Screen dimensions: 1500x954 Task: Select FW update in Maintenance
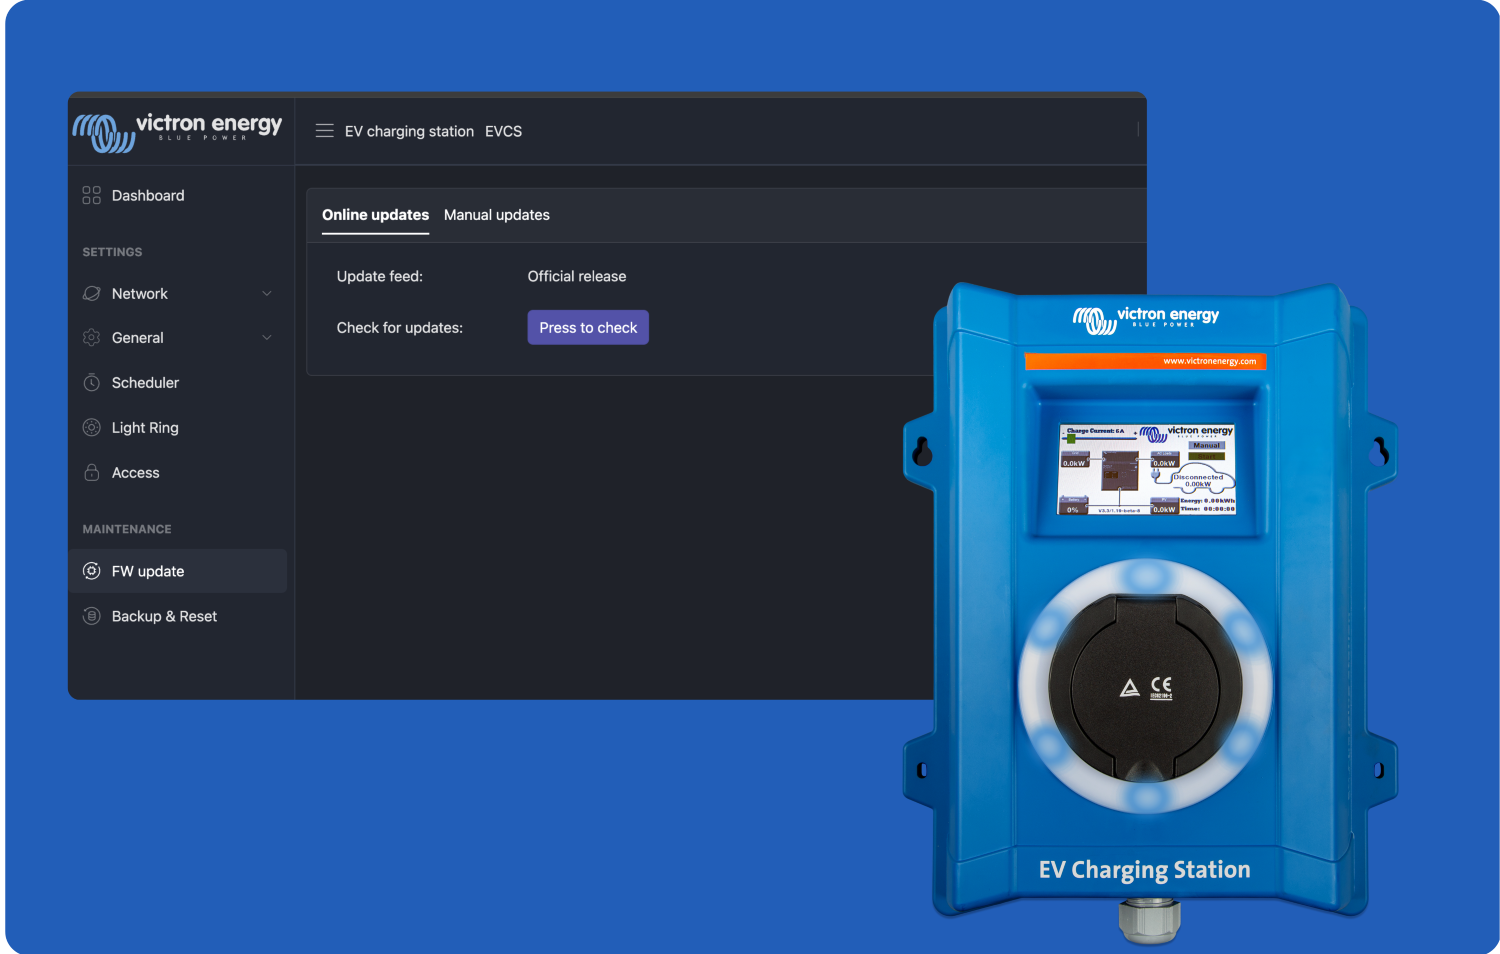(178, 571)
